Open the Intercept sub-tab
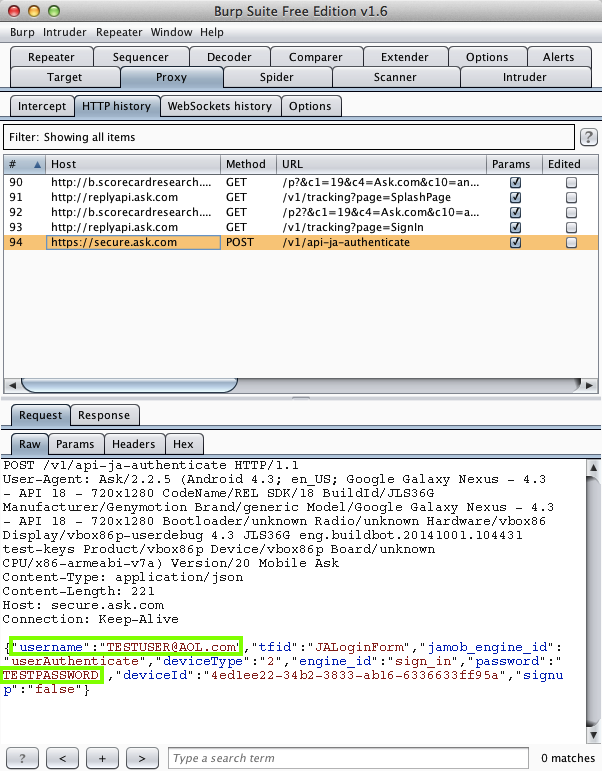The height and width of the screenshot is (771, 602). pos(42,106)
